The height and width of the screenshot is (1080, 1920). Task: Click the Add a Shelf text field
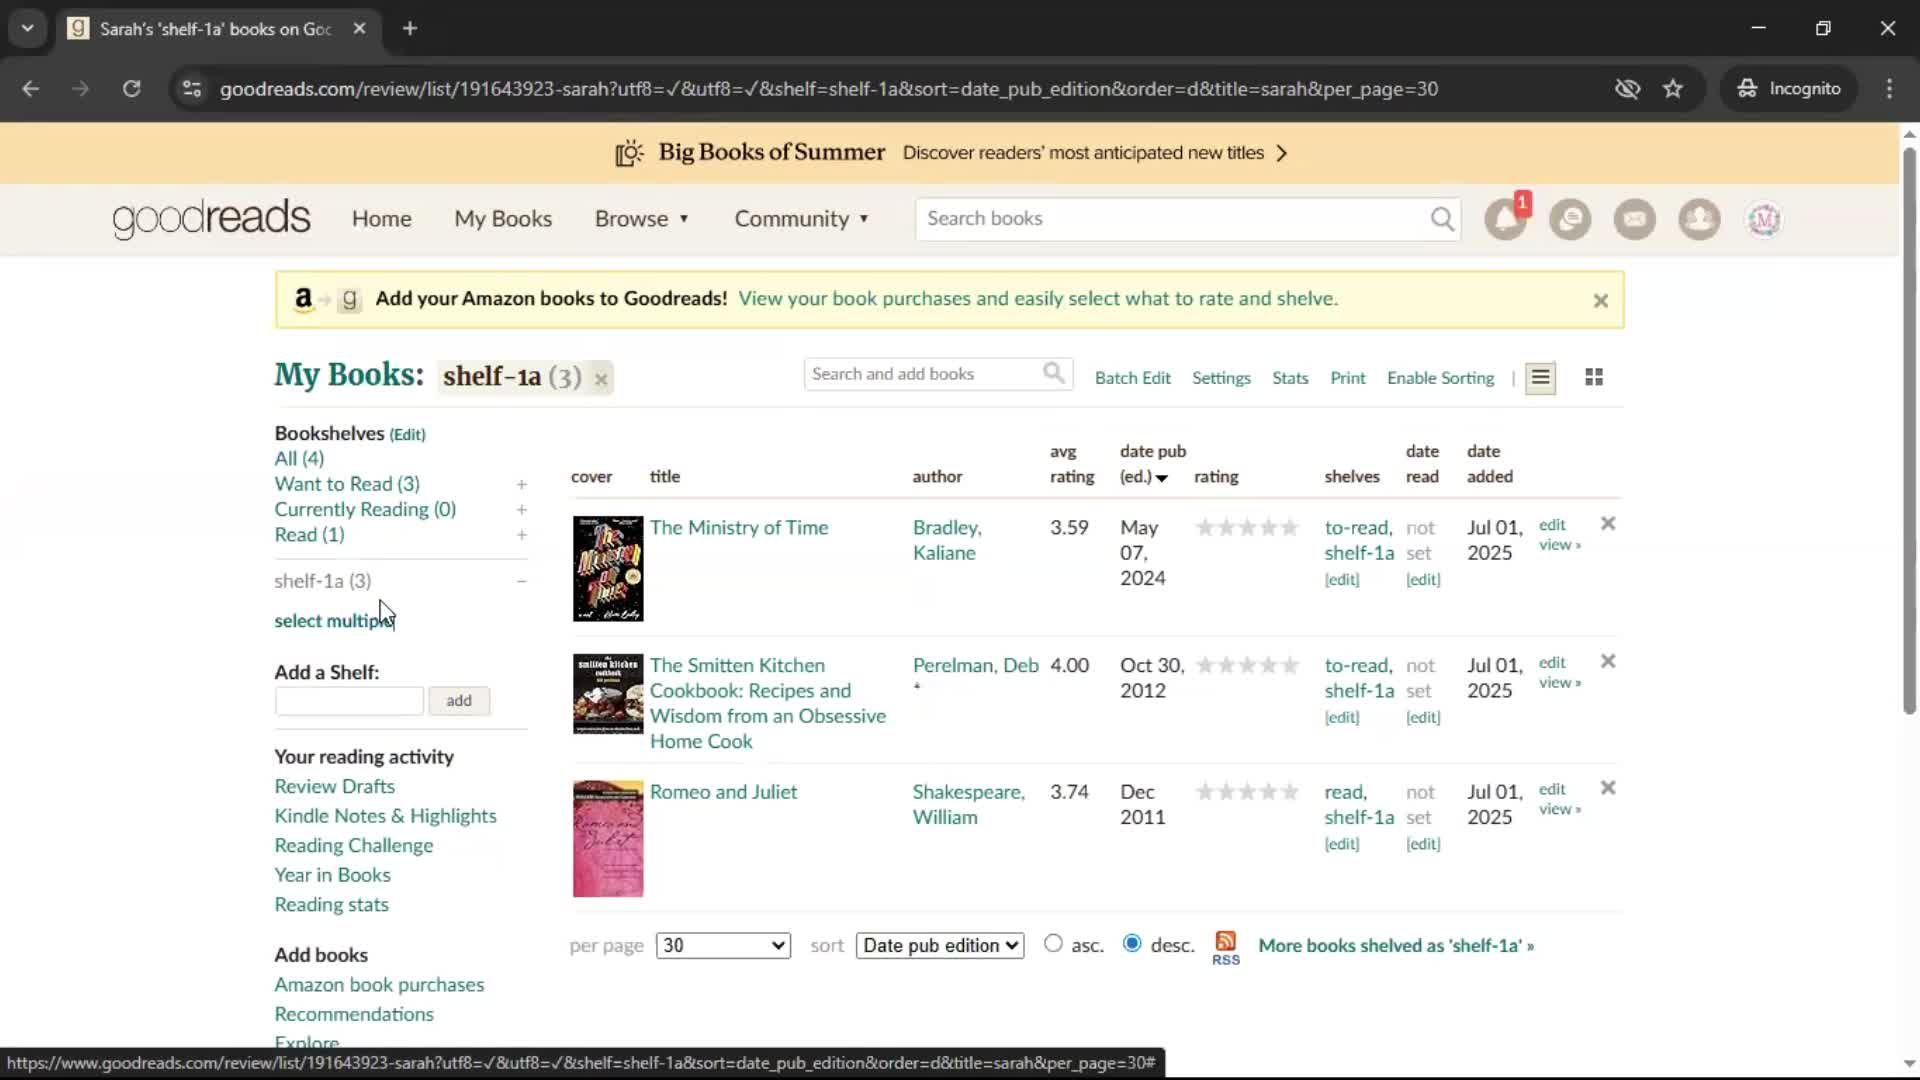[x=349, y=701]
